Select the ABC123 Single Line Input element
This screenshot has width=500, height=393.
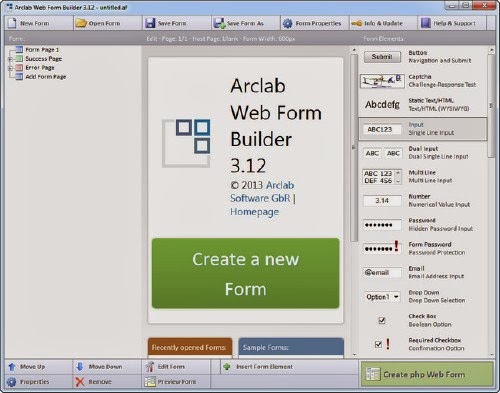(422, 129)
